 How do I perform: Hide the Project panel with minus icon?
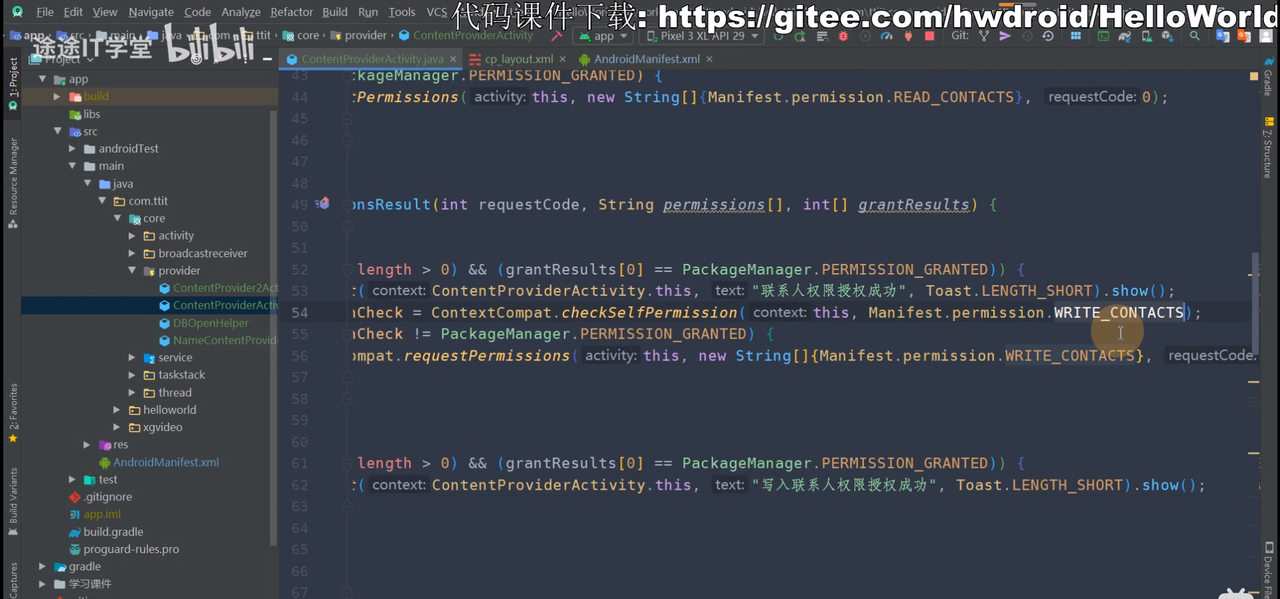point(268,59)
